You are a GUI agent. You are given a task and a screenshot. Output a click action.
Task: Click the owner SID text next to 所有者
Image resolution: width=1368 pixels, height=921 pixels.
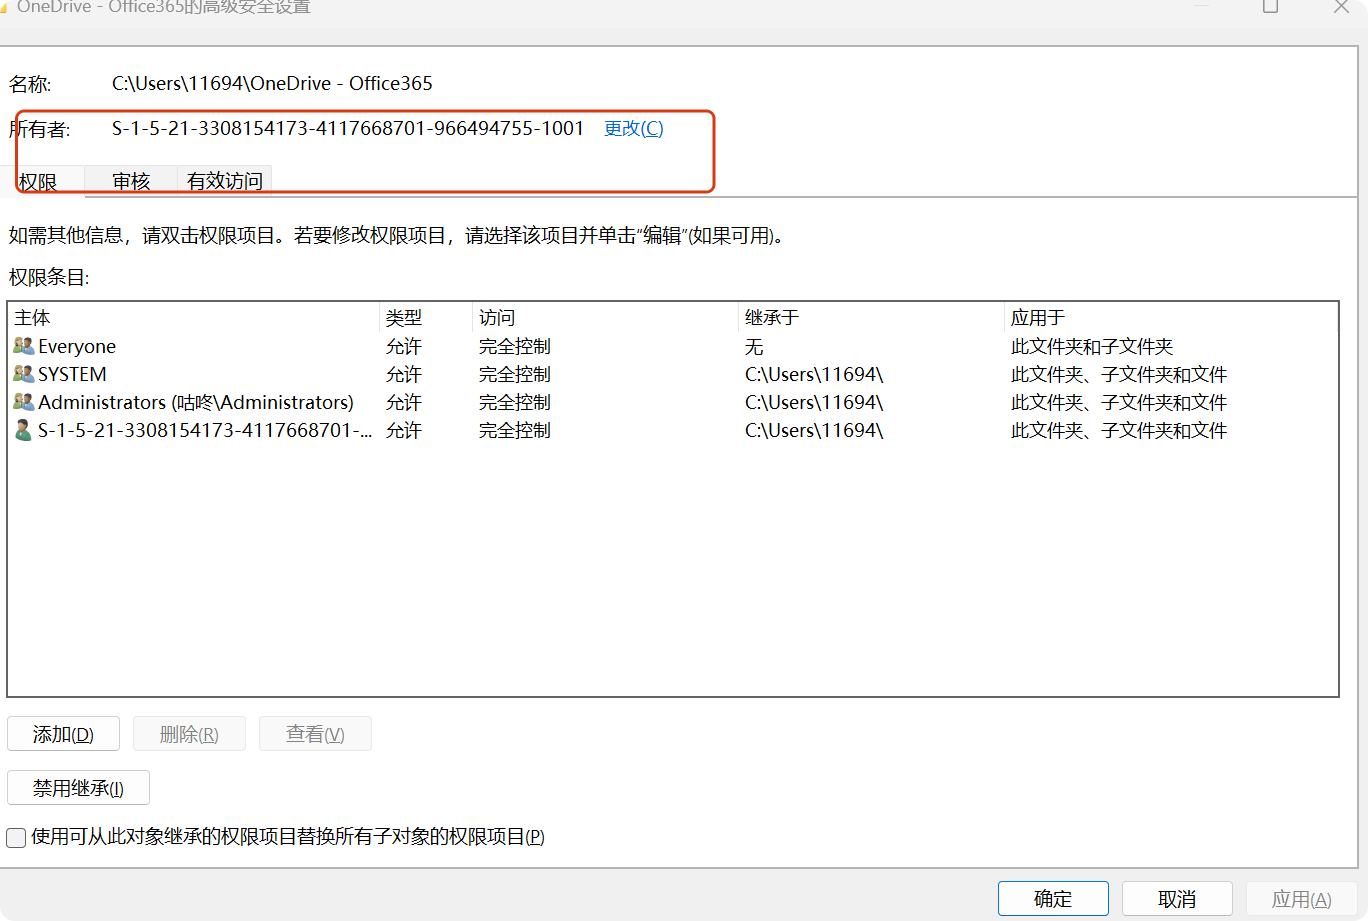[x=348, y=128]
